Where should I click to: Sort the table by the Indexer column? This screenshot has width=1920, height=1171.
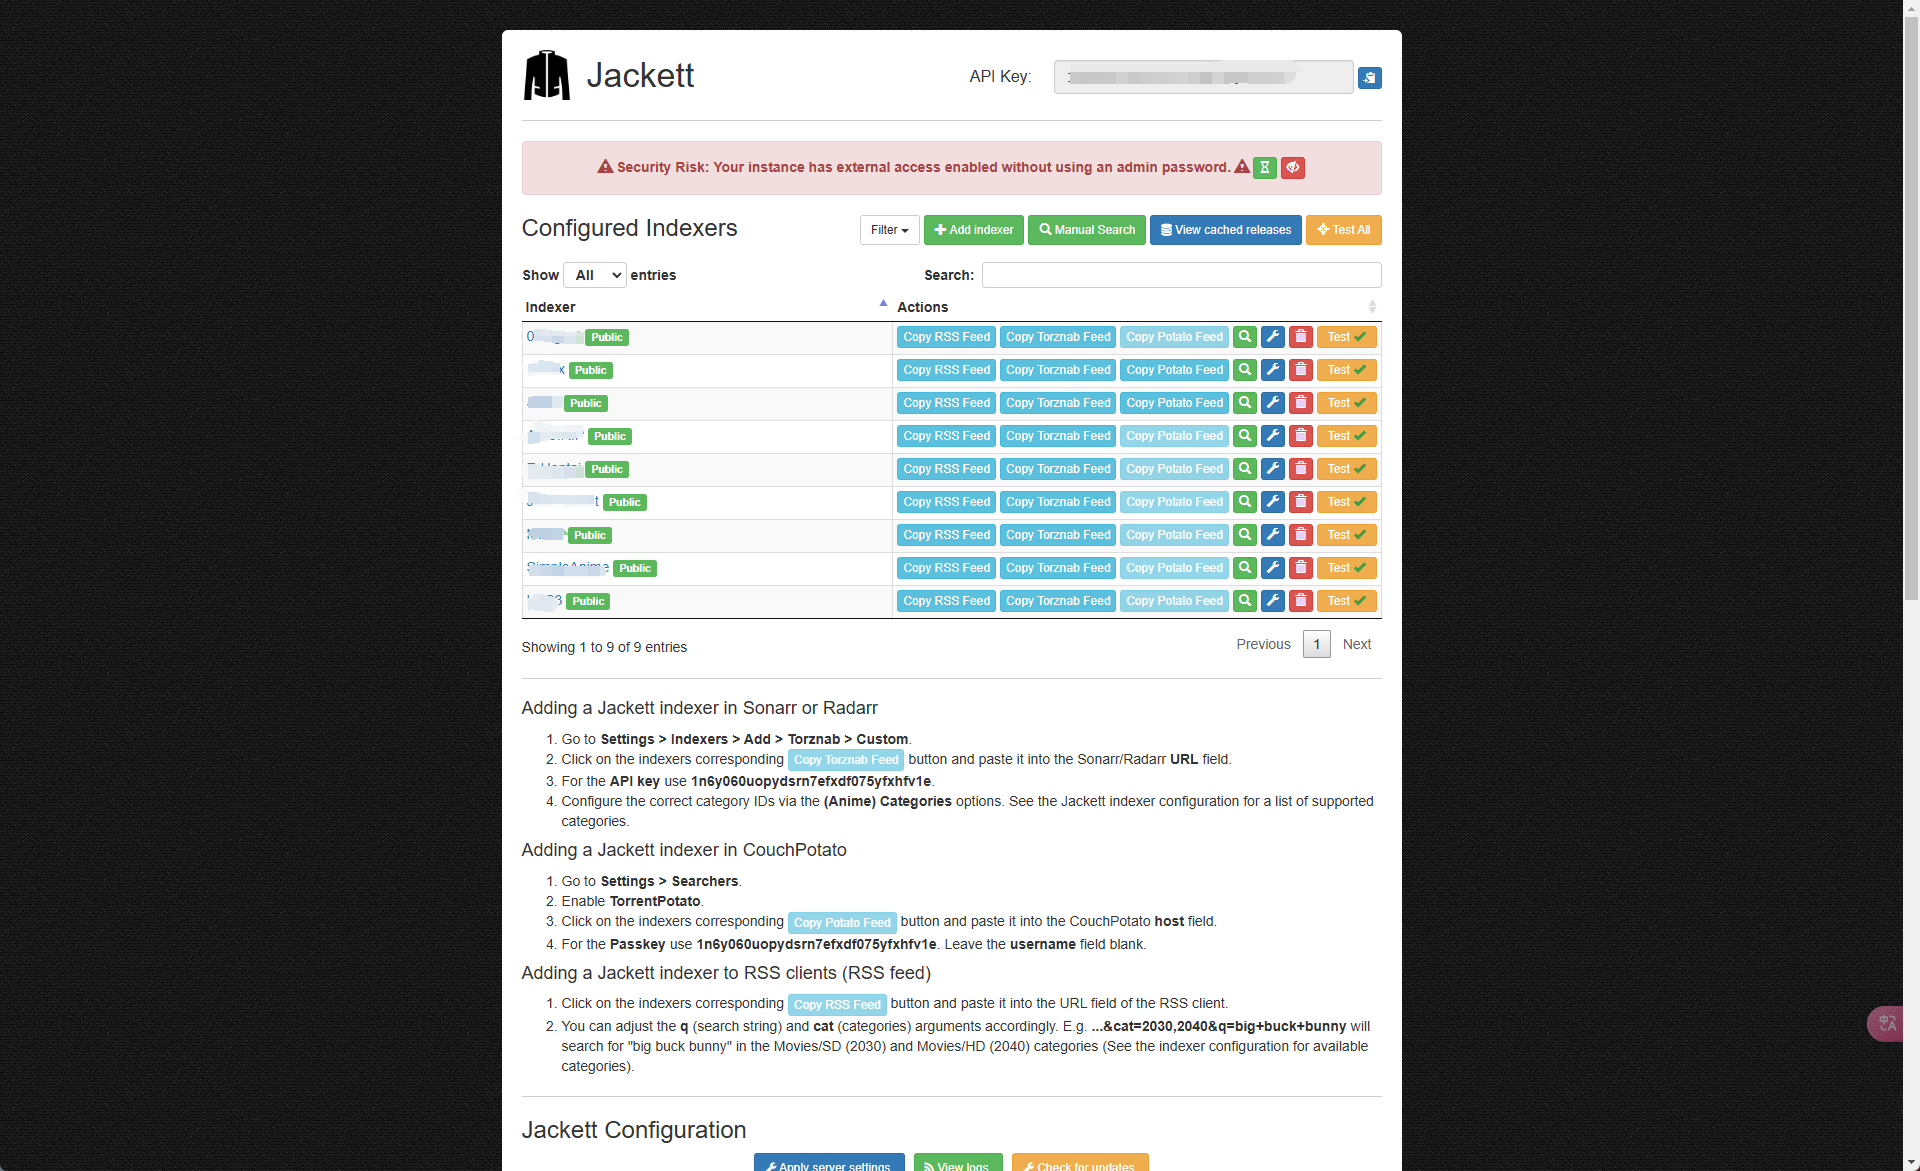(705, 307)
